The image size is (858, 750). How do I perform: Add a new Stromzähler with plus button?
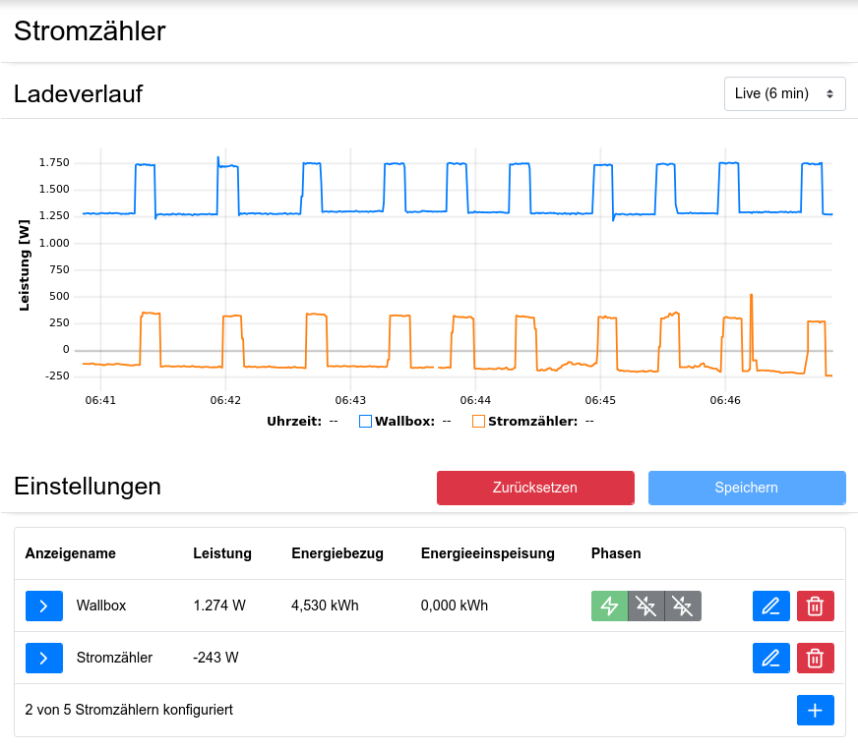tap(815, 710)
